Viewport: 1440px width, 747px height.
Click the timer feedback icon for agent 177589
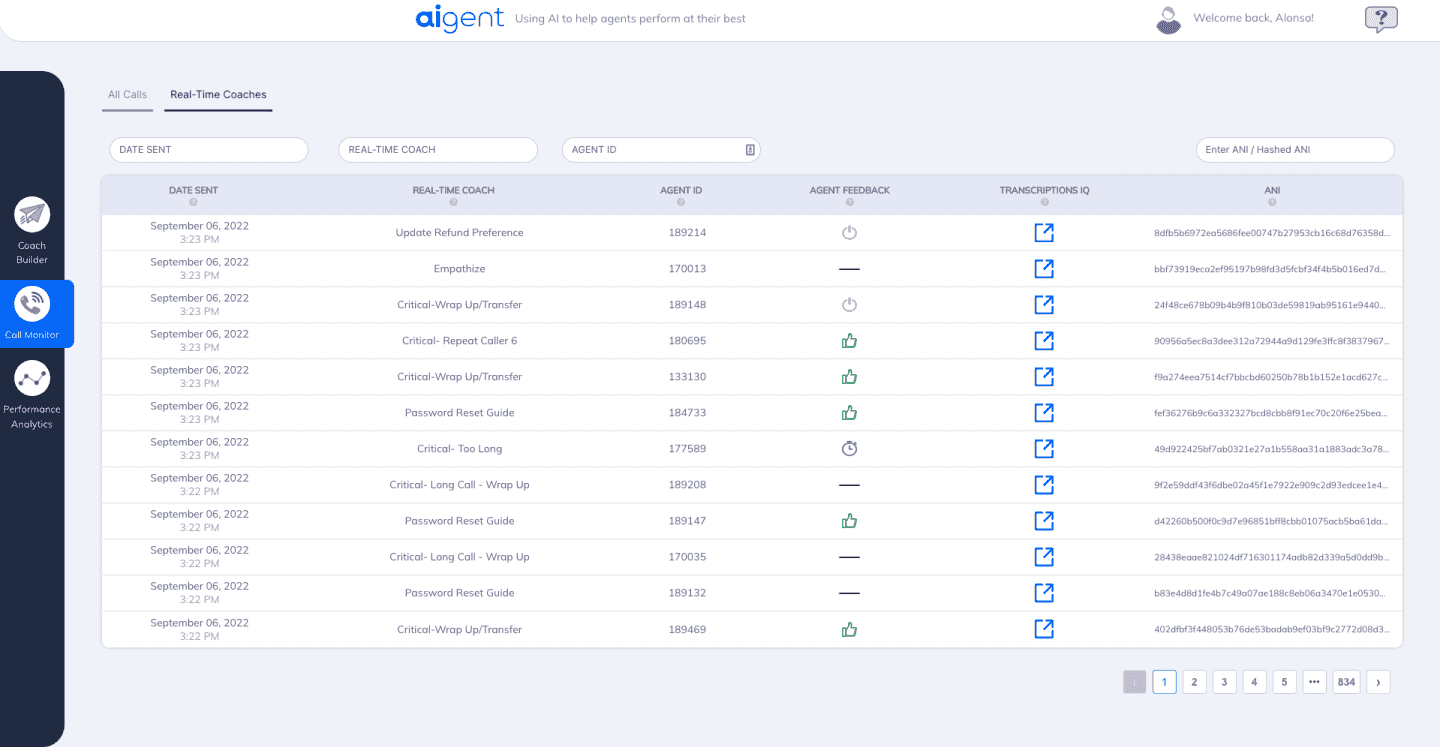pyautogui.click(x=849, y=449)
